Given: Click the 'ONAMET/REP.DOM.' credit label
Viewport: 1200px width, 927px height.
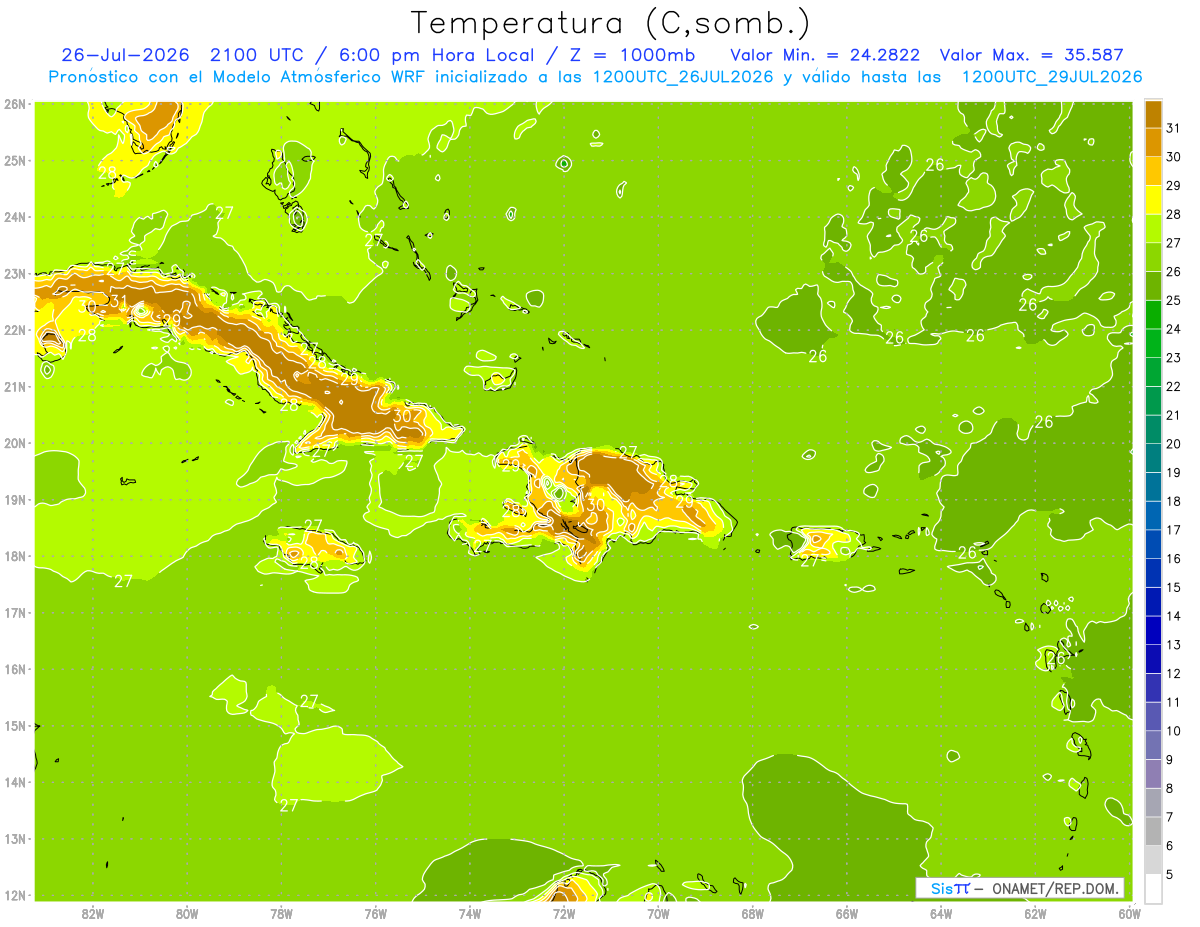Looking at the screenshot, I should pyautogui.click(x=1056, y=888).
